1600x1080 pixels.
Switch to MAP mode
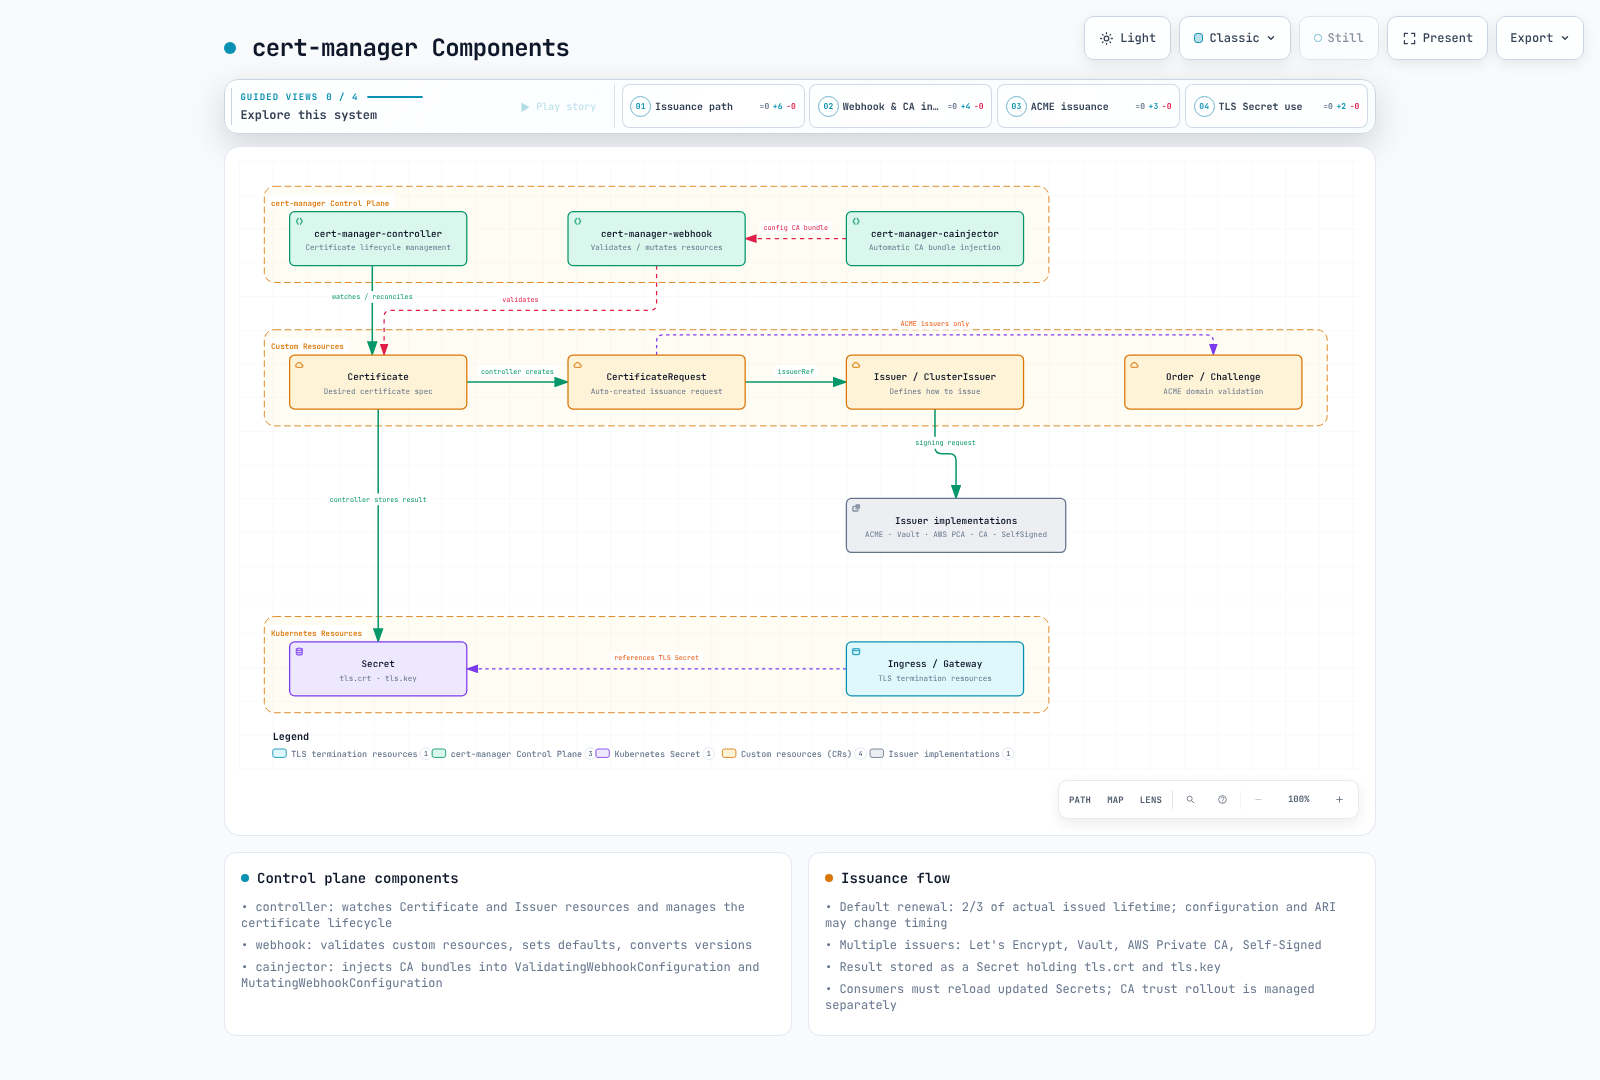[x=1115, y=800]
